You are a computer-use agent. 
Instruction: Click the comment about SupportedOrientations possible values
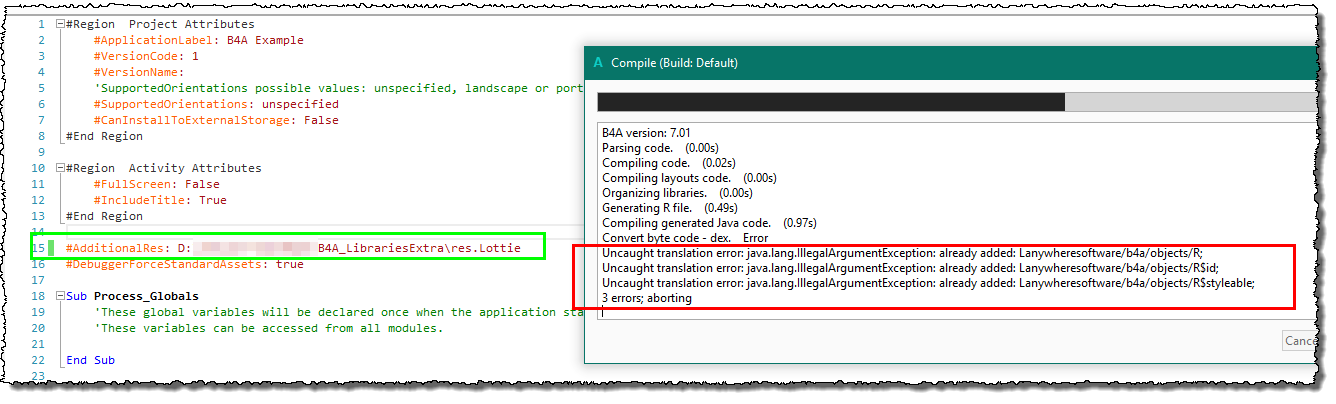[x=338, y=88]
